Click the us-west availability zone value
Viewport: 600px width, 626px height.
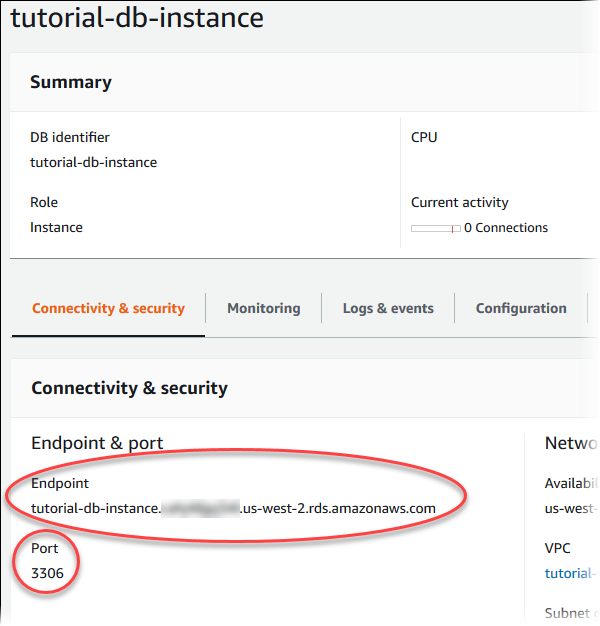[571, 508]
